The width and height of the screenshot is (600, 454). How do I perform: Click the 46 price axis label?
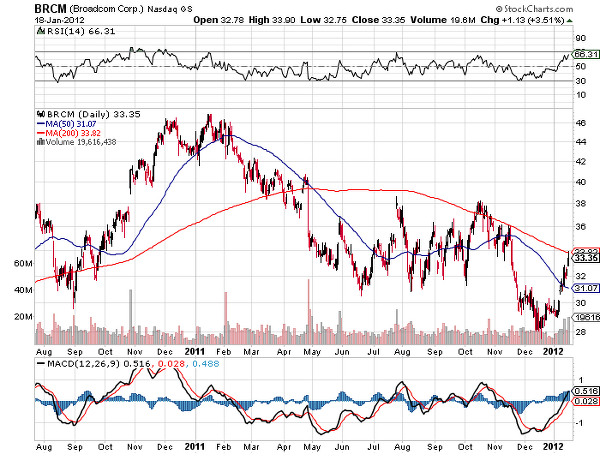tap(580, 122)
